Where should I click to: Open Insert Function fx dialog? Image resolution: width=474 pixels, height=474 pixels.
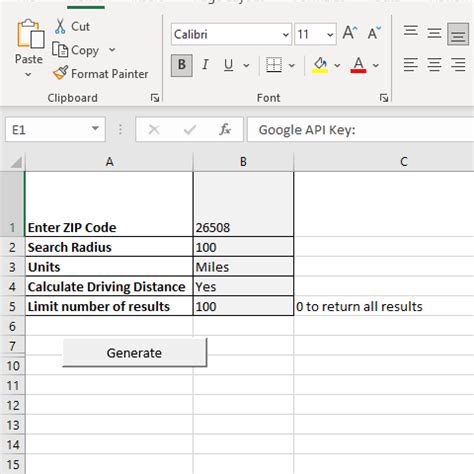point(225,129)
